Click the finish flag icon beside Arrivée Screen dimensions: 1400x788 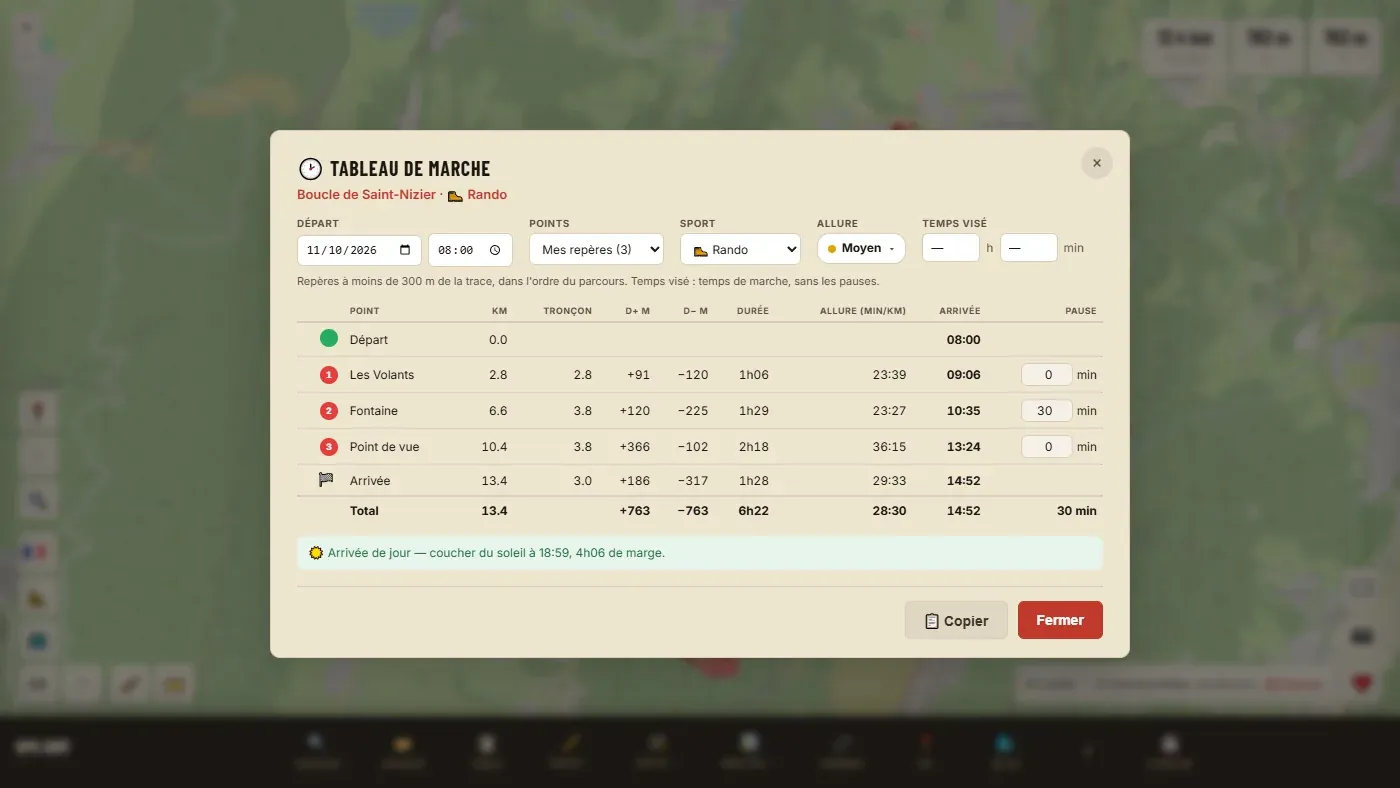coord(326,480)
